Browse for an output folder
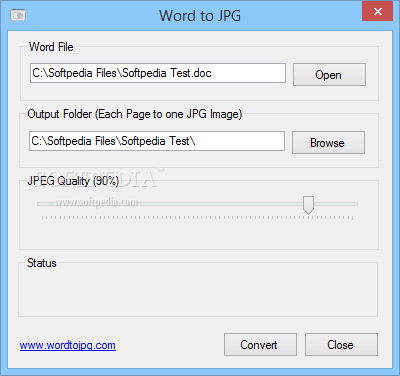 tap(328, 143)
